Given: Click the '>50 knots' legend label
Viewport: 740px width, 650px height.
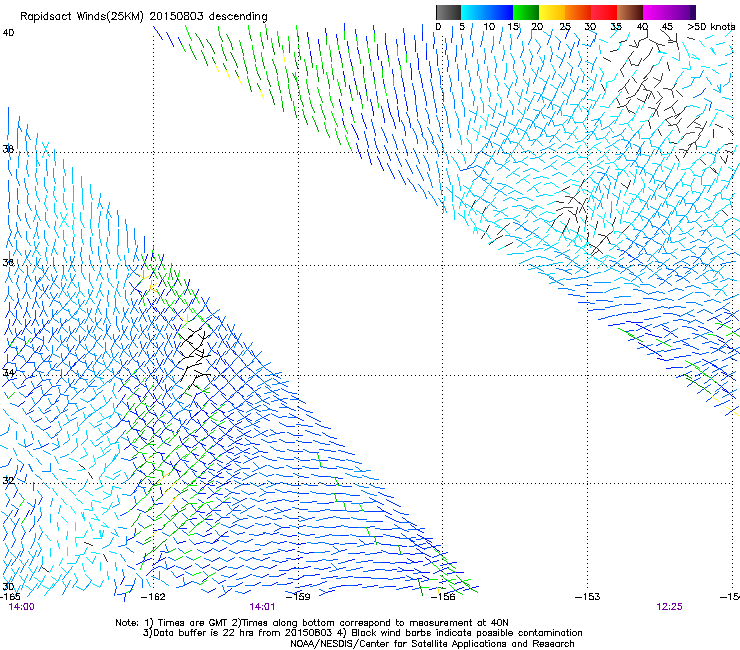Looking at the screenshot, I should tap(711, 27).
